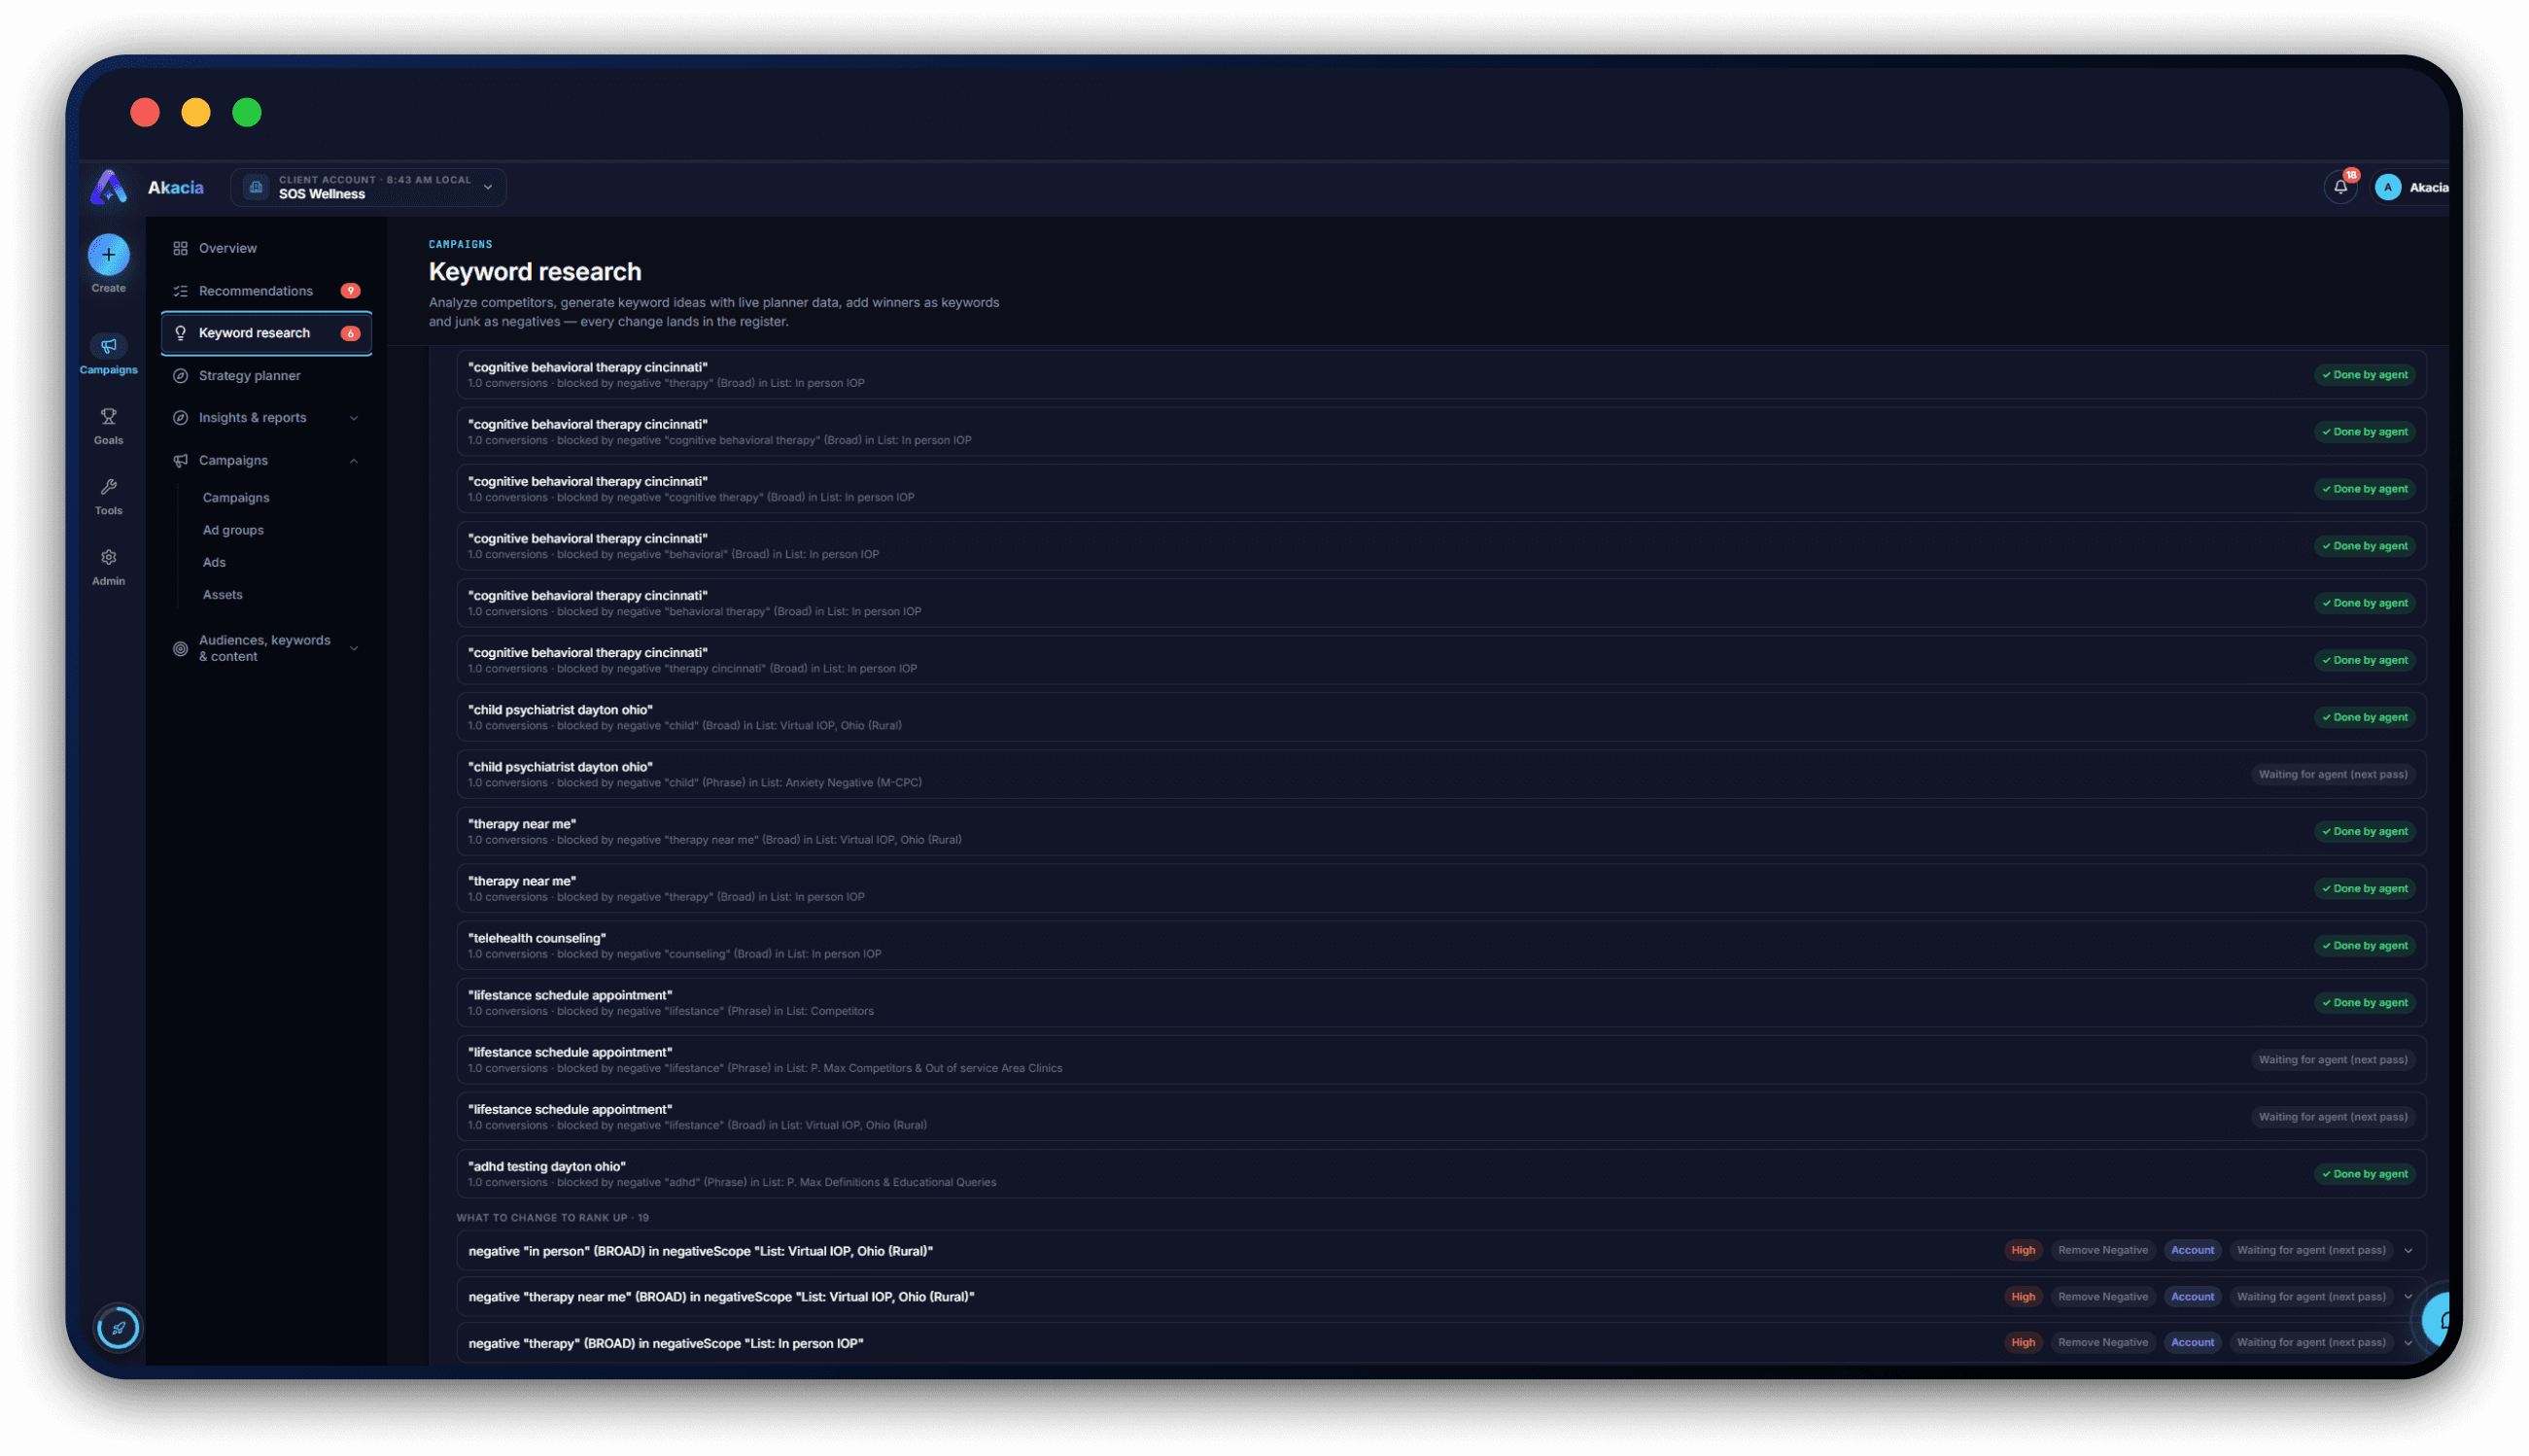This screenshot has width=2529, height=1456.
Task: Click Waiting for agent on "in person" row
Action: [2310, 1250]
